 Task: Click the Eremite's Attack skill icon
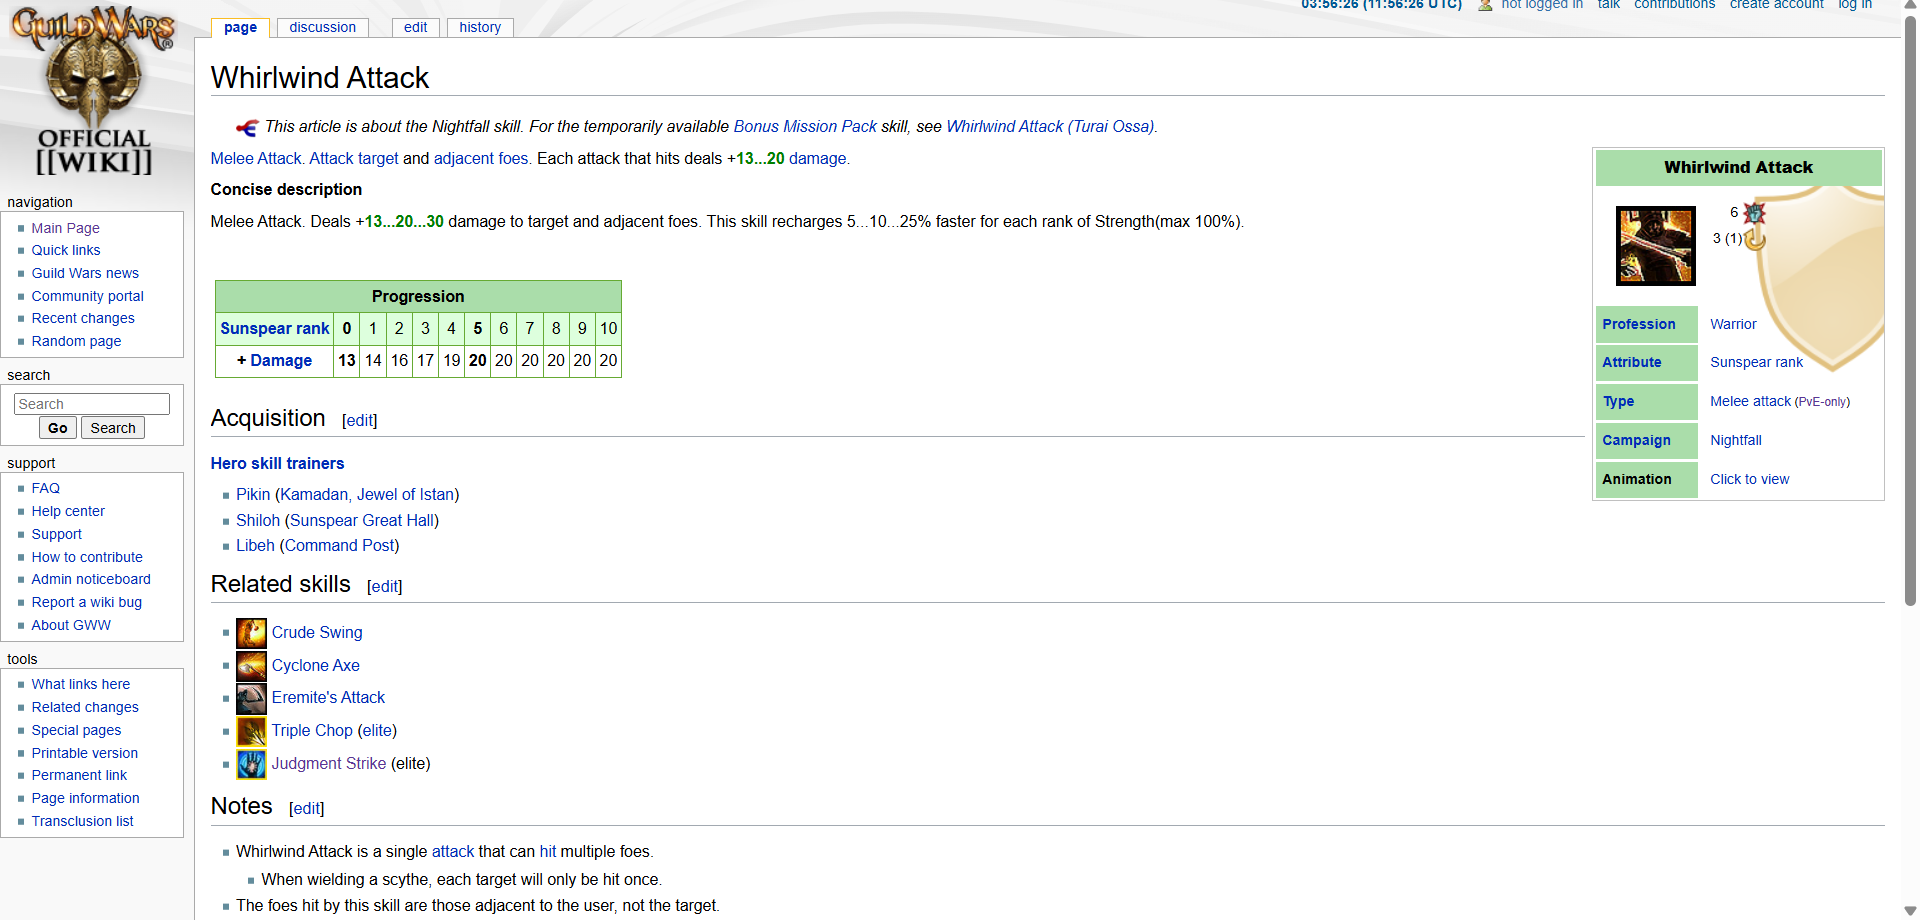tap(251, 698)
